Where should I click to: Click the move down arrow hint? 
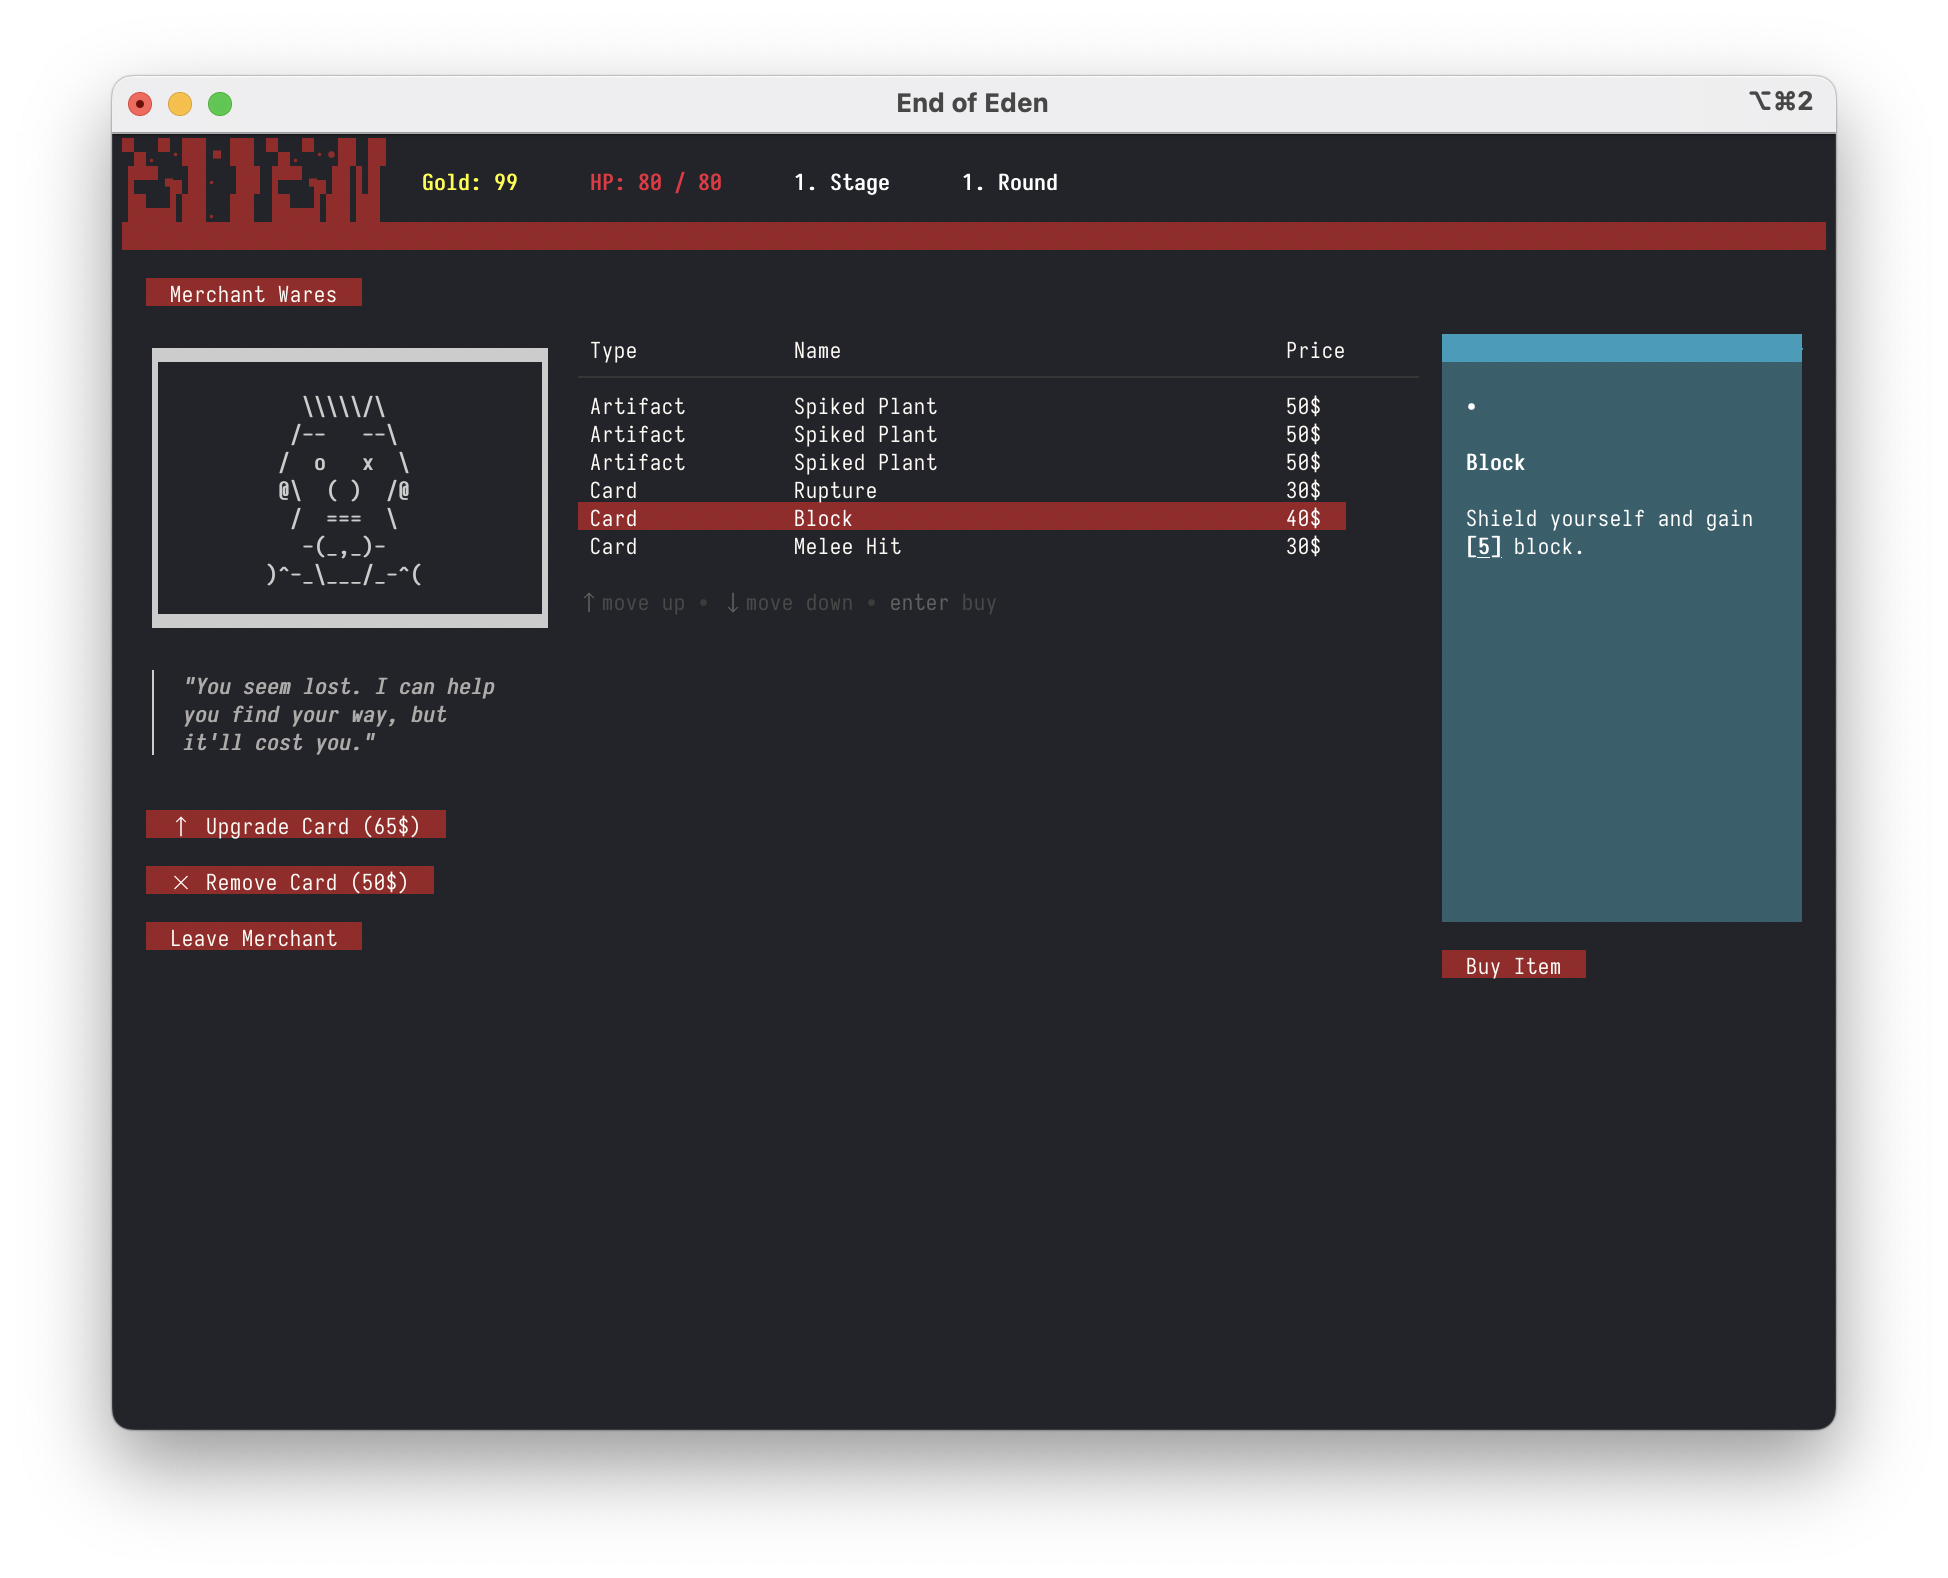pyautogui.click(x=733, y=603)
